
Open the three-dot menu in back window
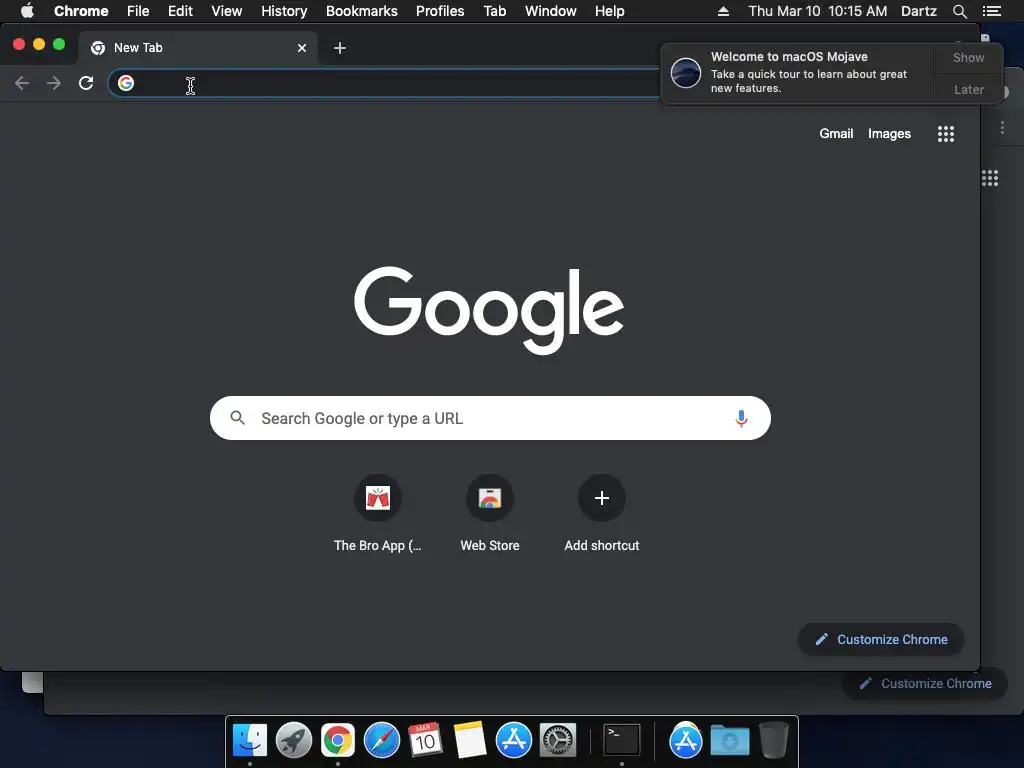[1002, 128]
